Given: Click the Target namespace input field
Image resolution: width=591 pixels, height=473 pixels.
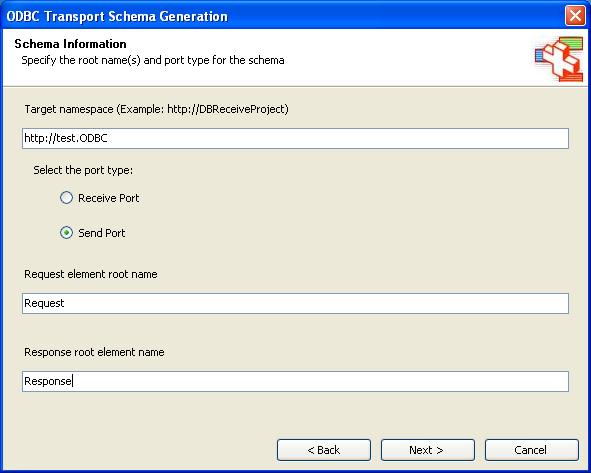Looking at the screenshot, I should 295,138.
